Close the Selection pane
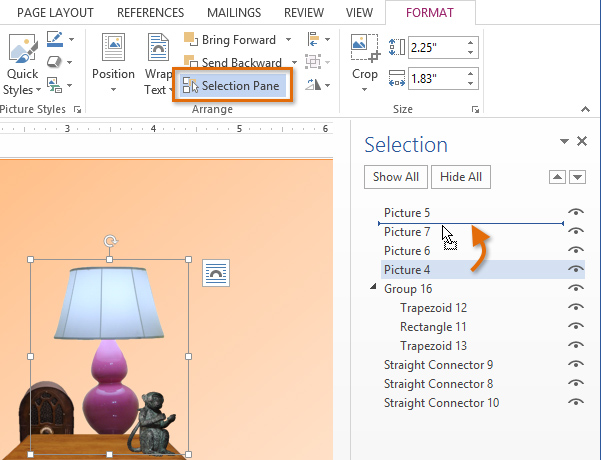 [582, 141]
